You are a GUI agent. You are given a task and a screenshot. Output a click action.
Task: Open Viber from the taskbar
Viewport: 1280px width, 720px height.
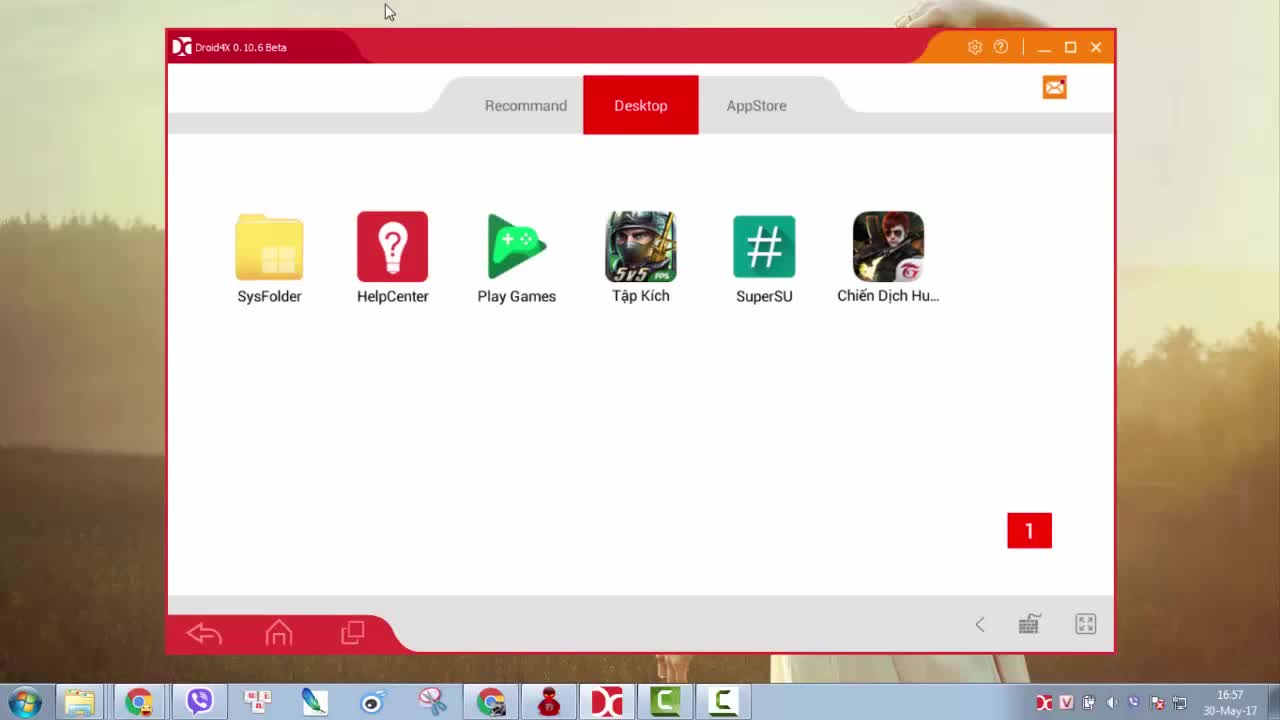click(x=200, y=702)
